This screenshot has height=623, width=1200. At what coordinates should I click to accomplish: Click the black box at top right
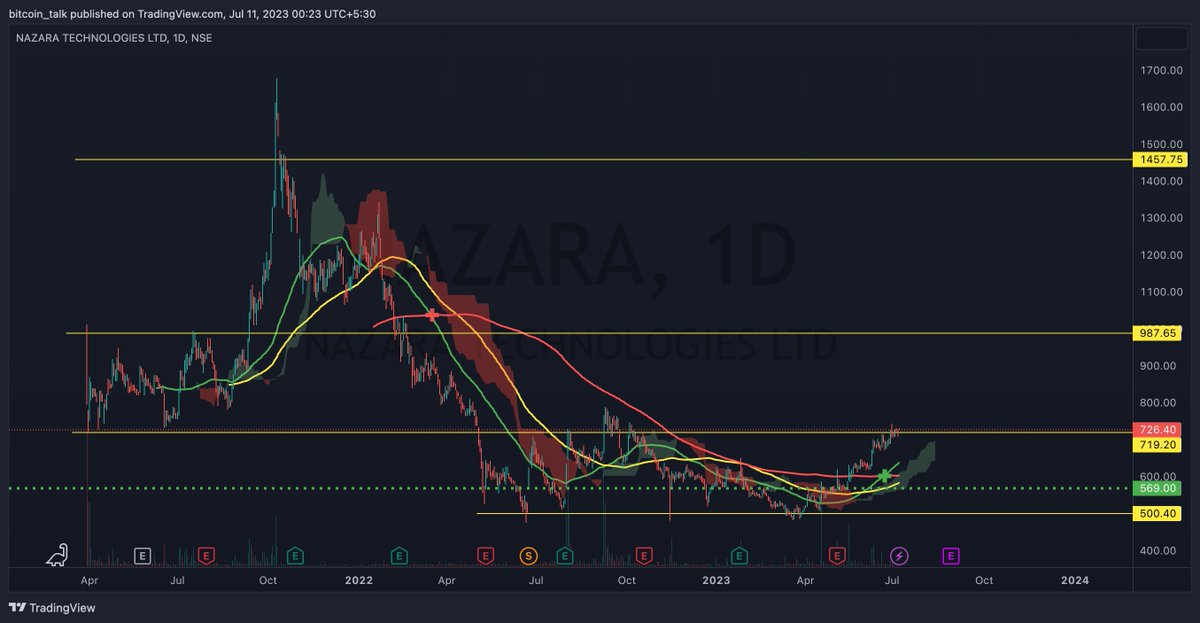click(1161, 38)
